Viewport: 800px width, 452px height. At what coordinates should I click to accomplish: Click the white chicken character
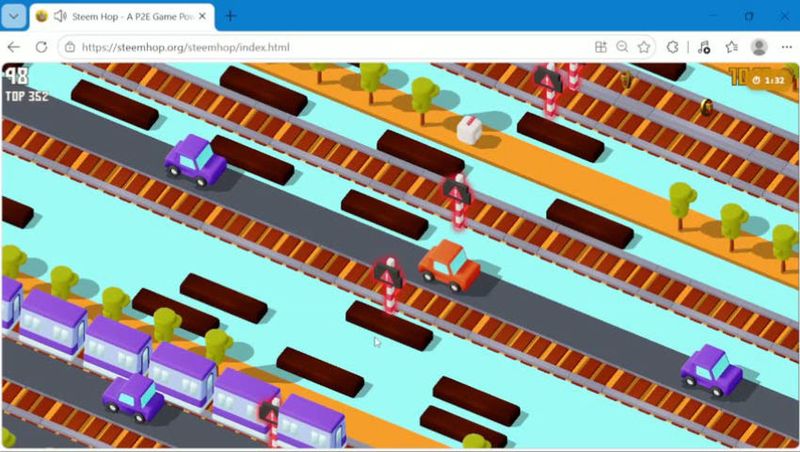[469, 130]
